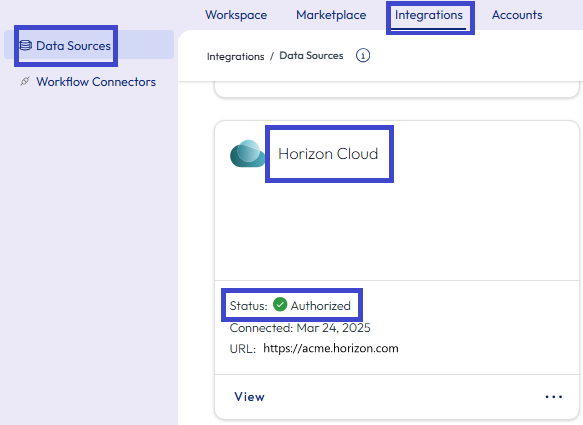Switch to the Accounts tab
This screenshot has height=425, width=583.
517,15
